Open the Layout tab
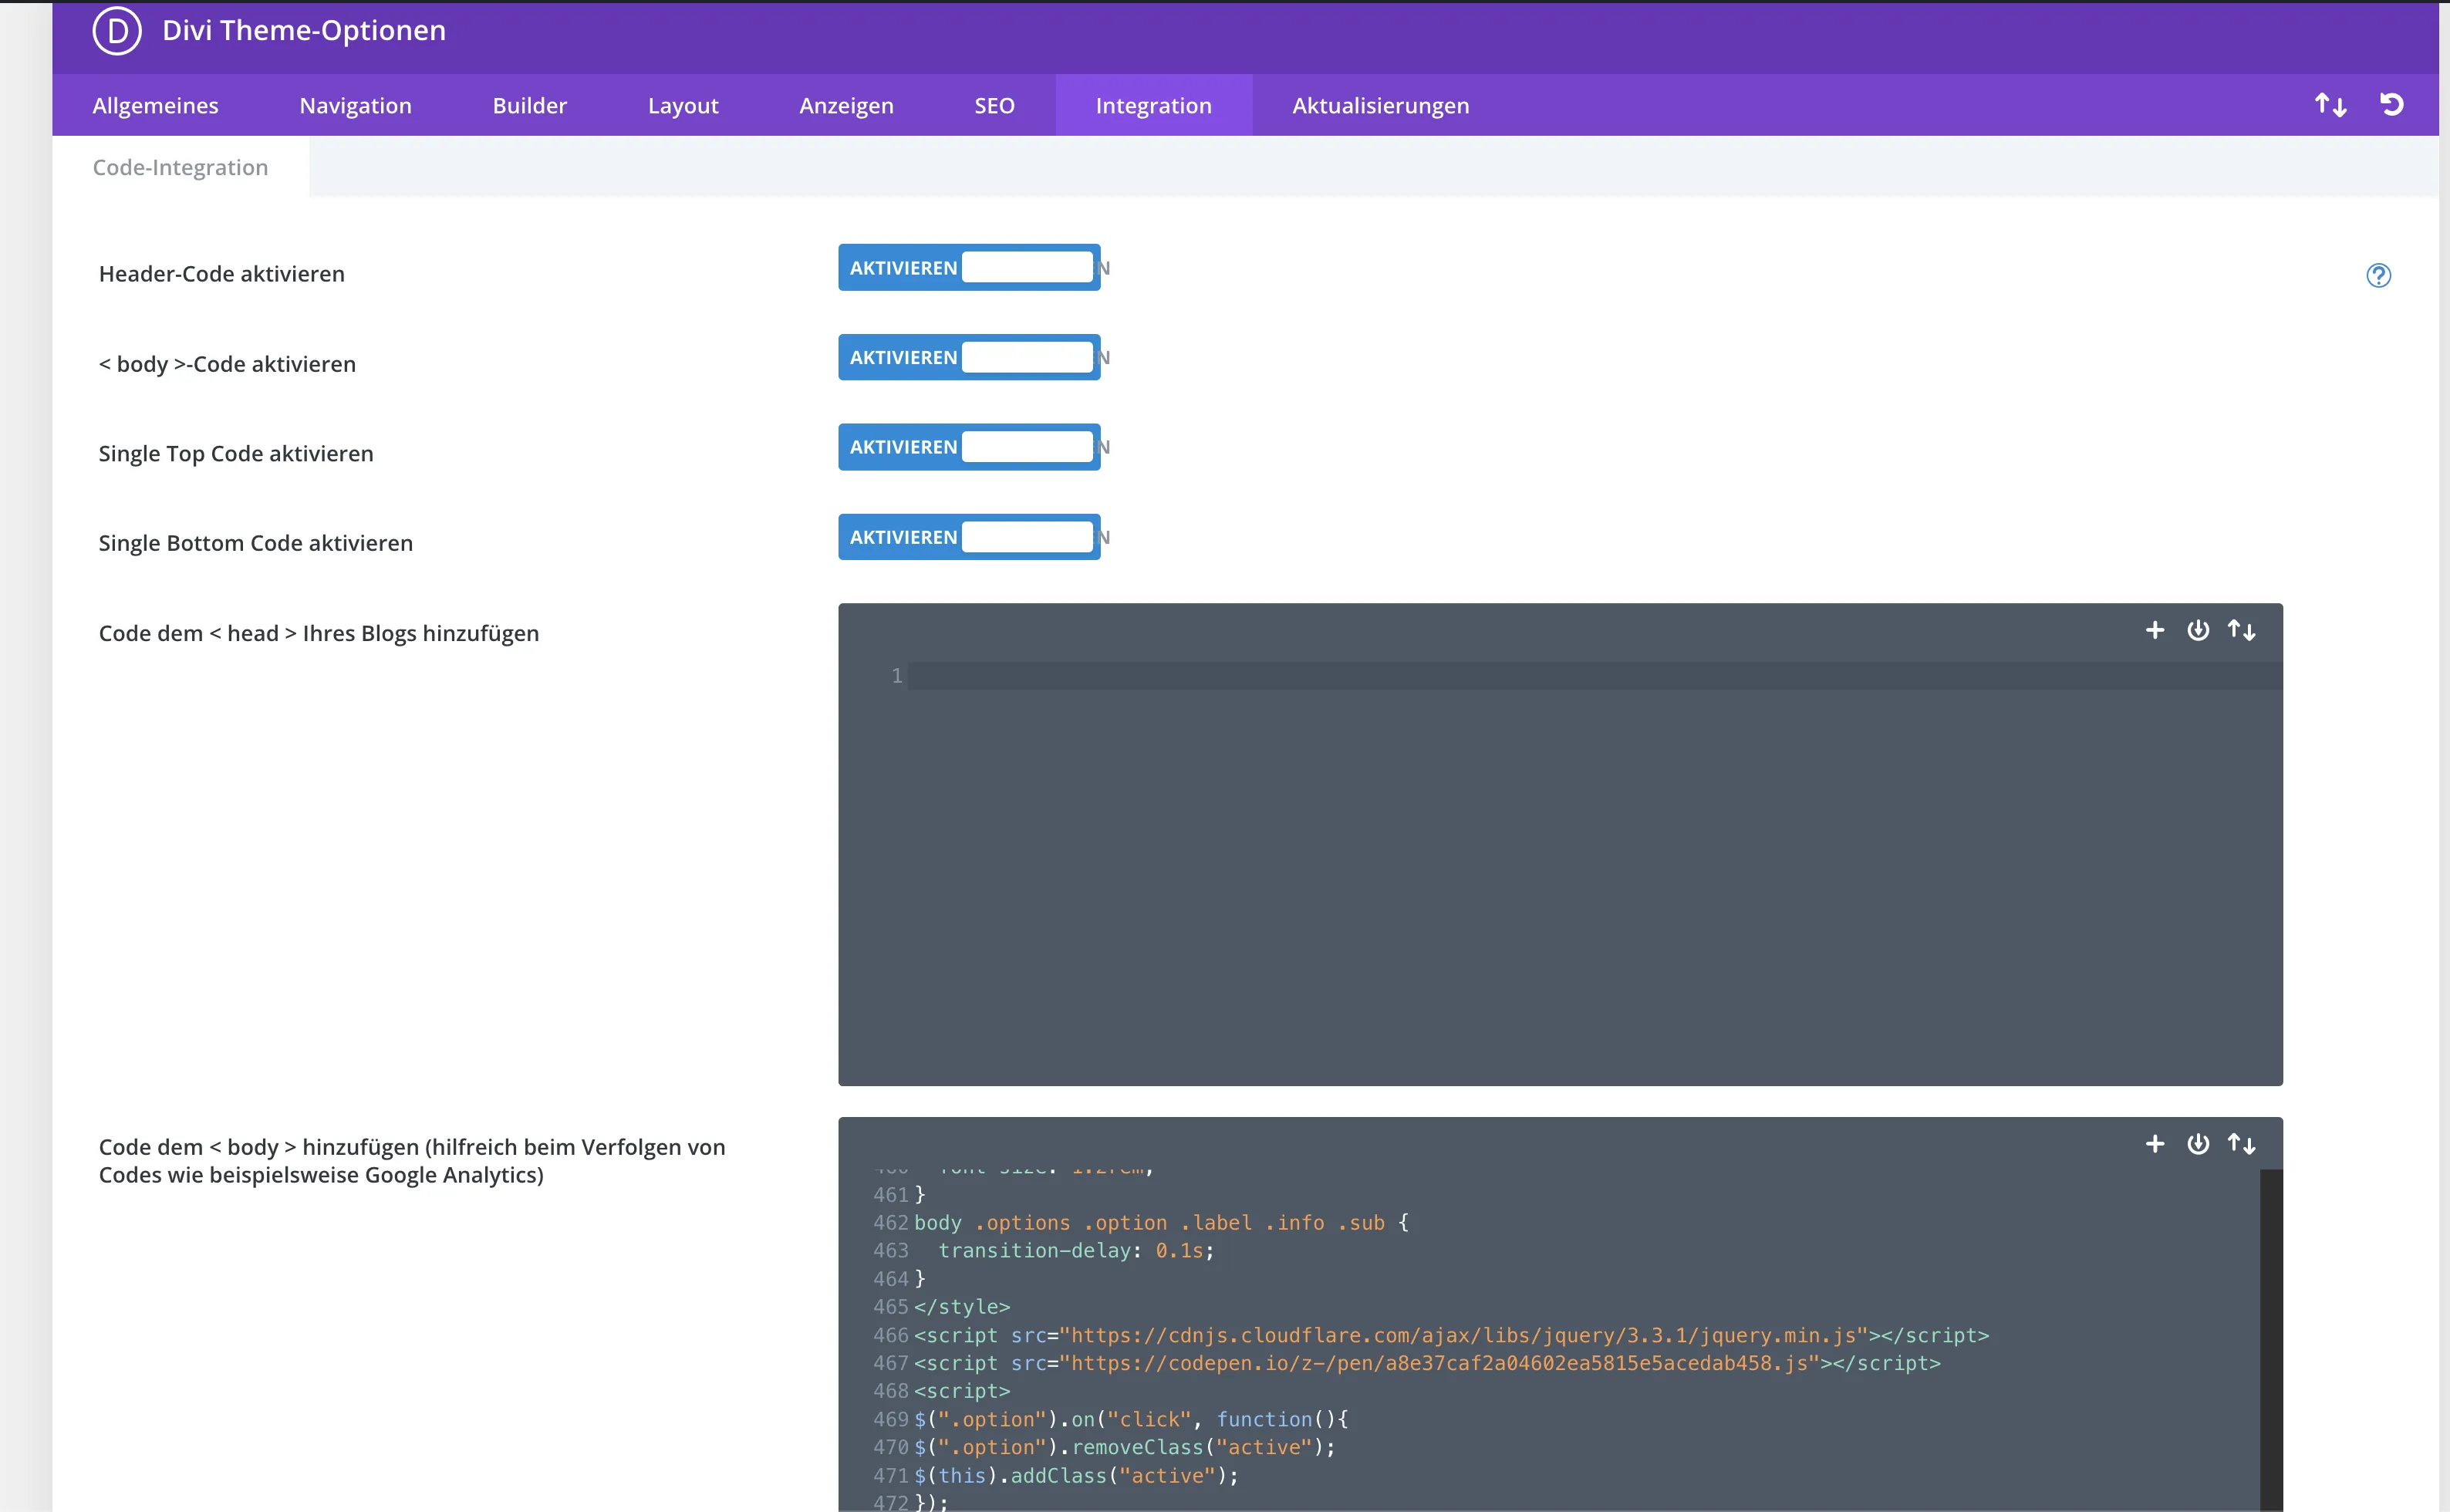 click(683, 105)
